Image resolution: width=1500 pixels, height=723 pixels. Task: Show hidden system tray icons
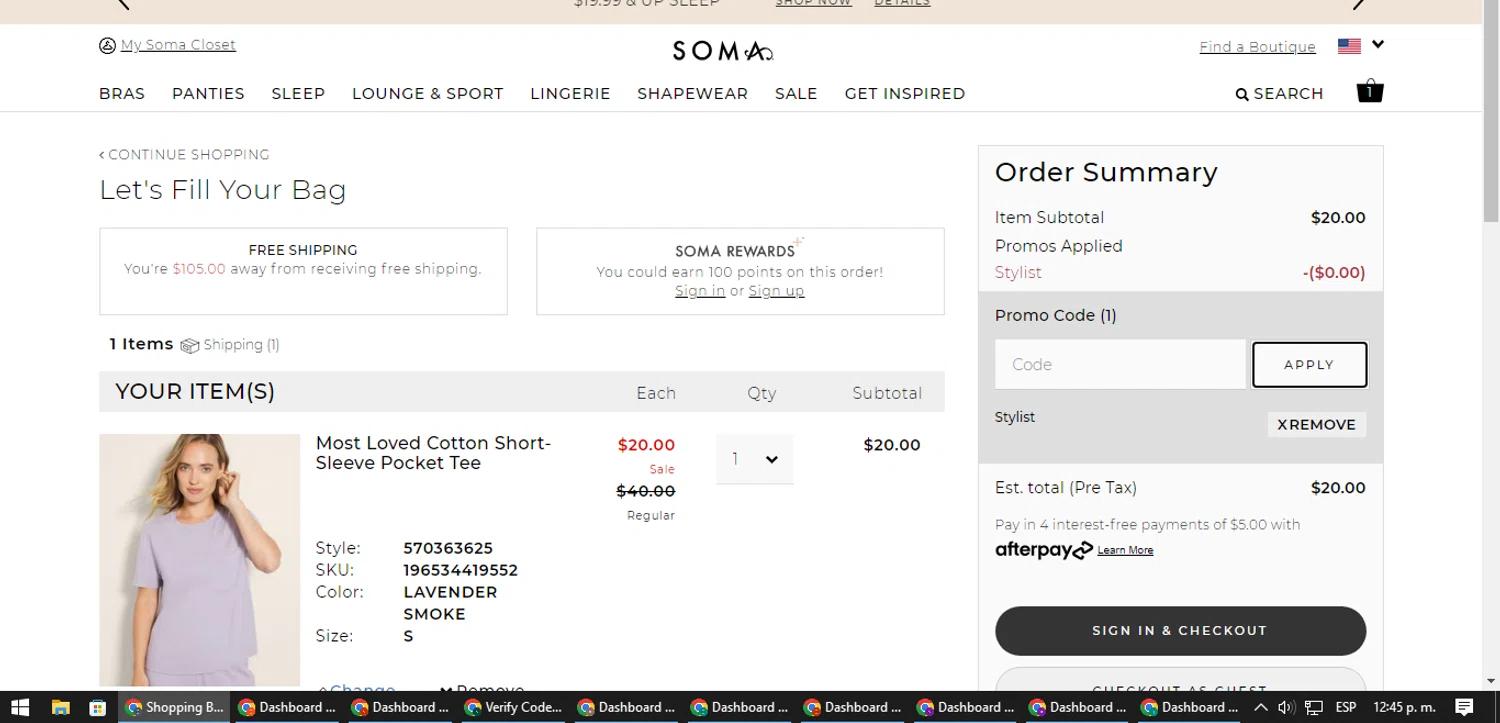[1261, 707]
